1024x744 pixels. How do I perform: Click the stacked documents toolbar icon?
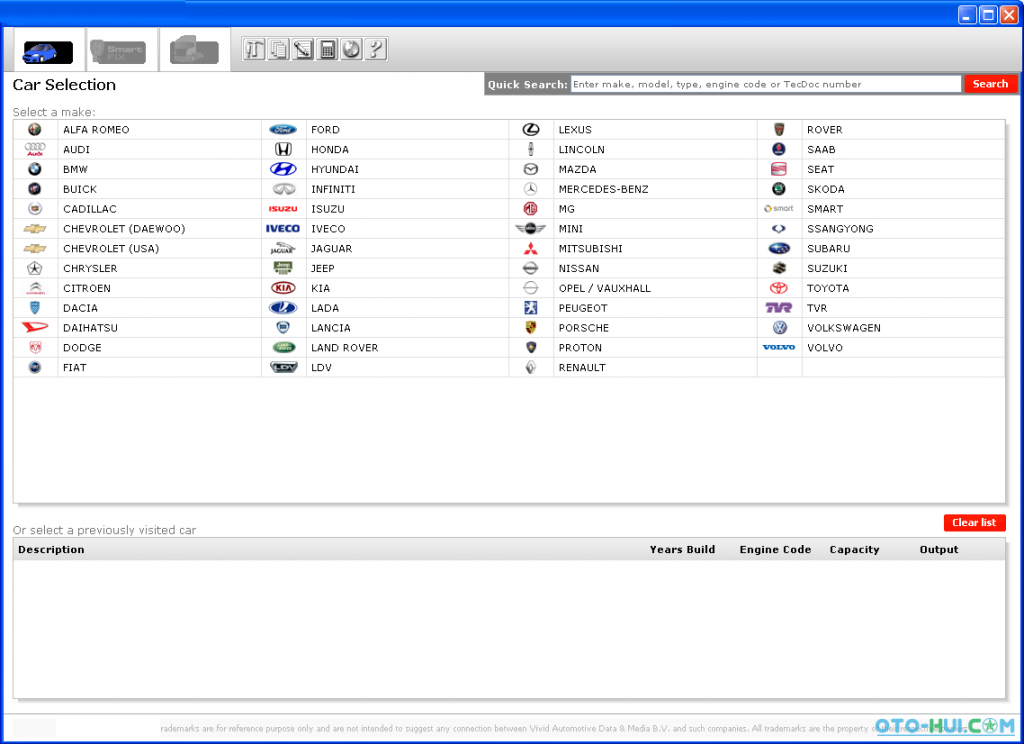pos(279,49)
